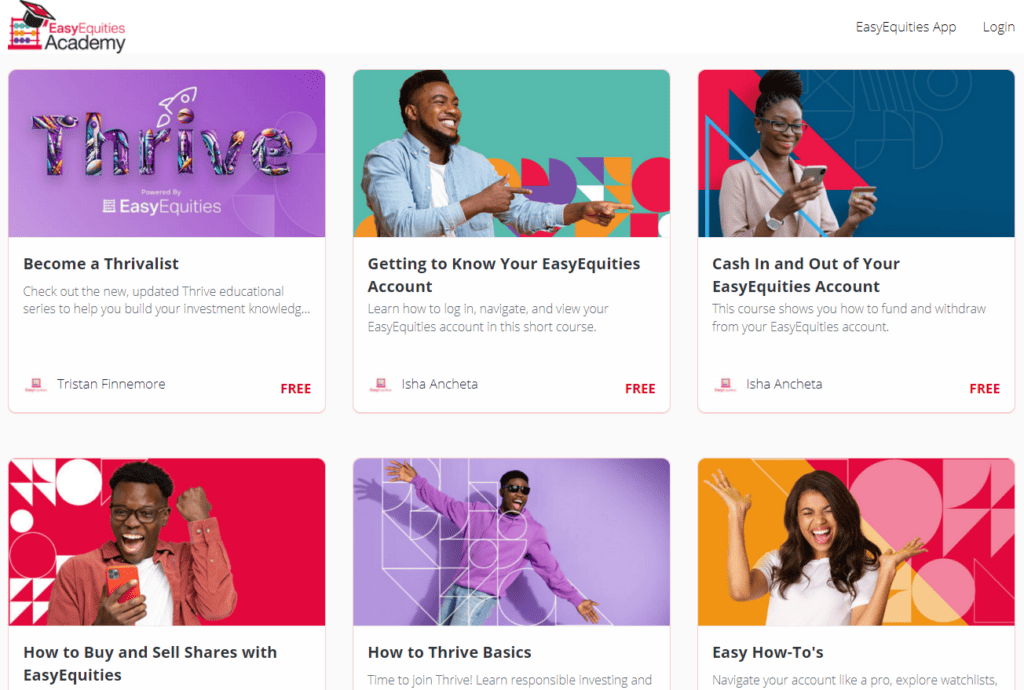Open Getting to Know Your EasyEquities Account title
The width and height of the screenshot is (1024, 690).
(504, 275)
